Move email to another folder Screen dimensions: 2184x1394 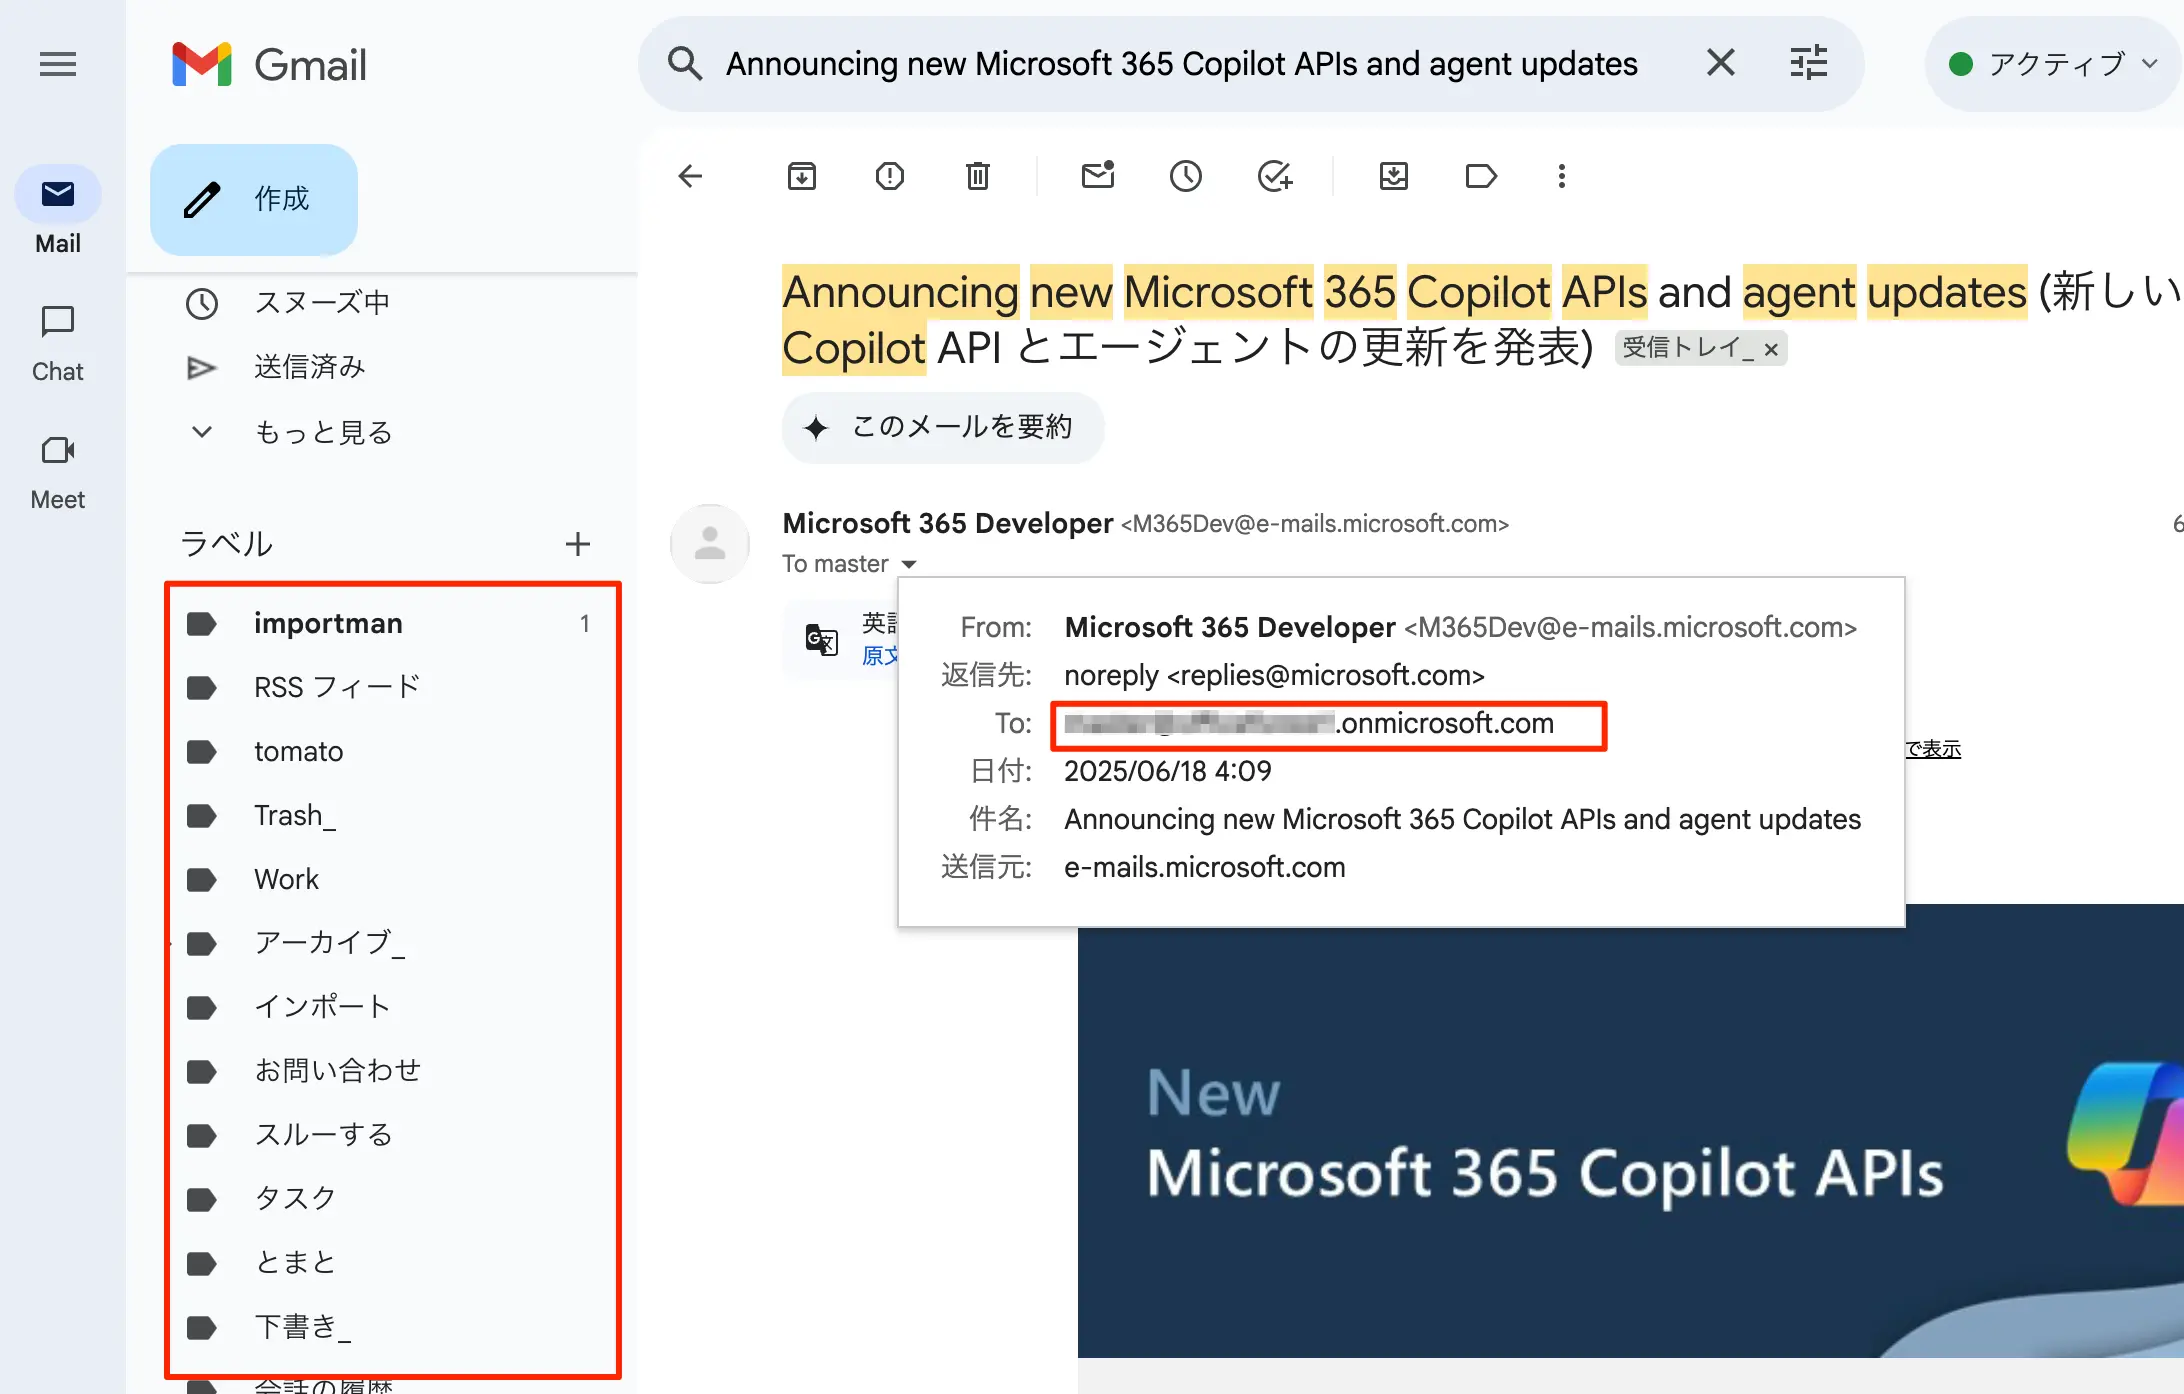point(1394,177)
